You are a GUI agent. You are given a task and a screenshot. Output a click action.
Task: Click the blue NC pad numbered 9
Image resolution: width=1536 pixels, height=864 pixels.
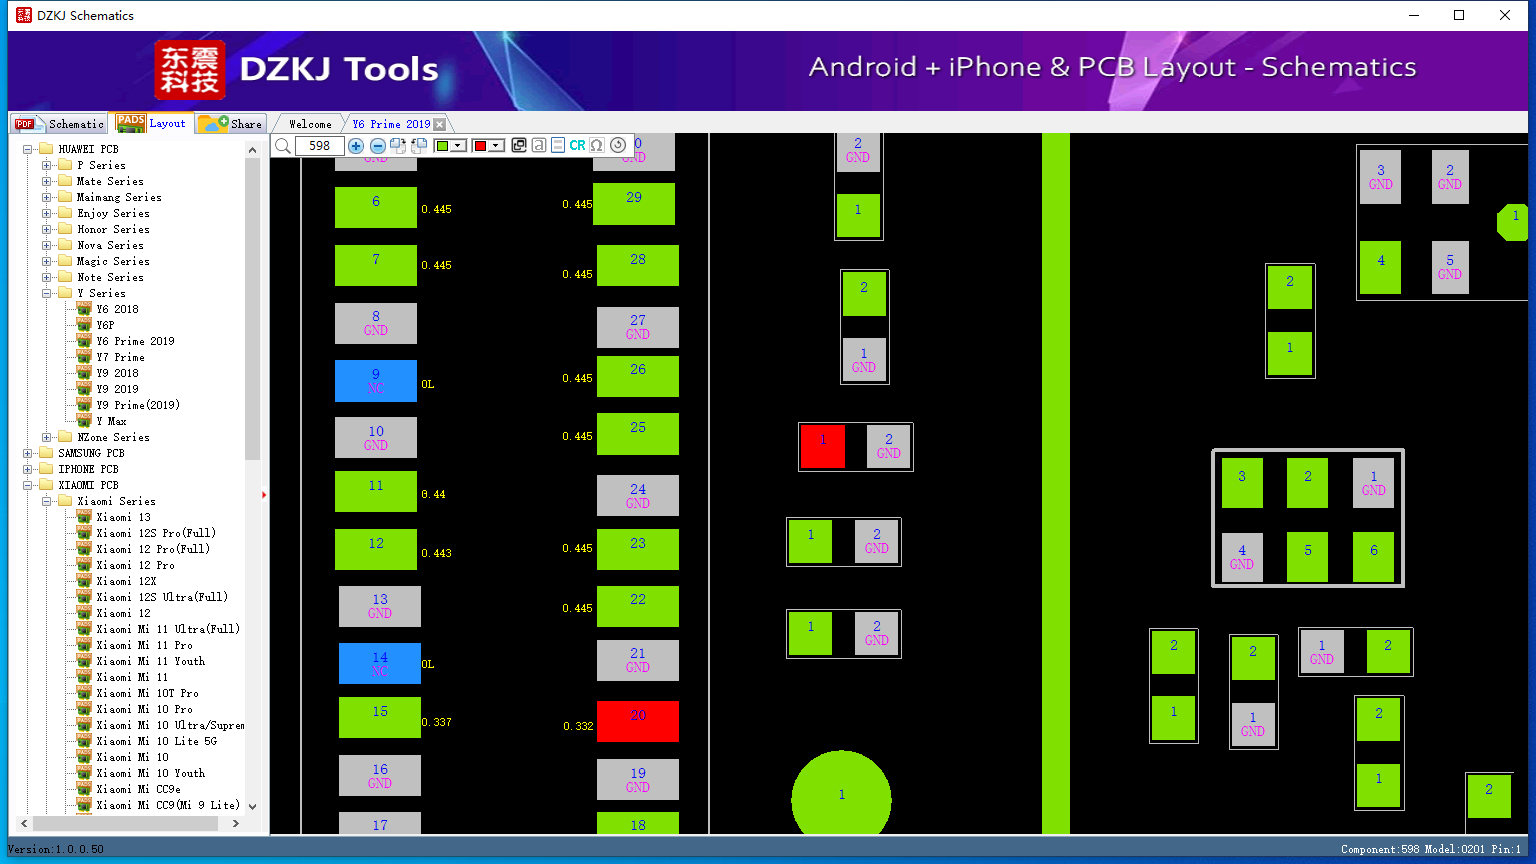point(376,381)
